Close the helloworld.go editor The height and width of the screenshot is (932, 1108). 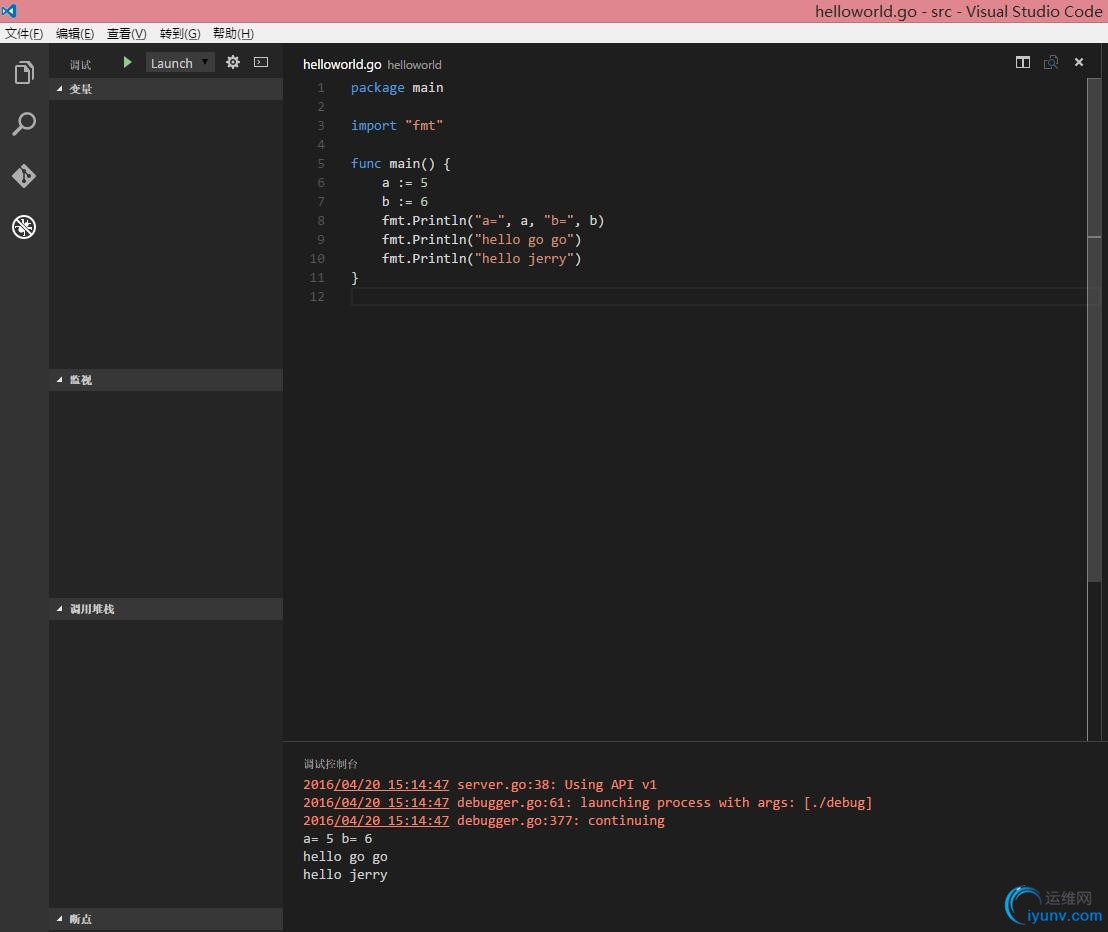click(1079, 62)
